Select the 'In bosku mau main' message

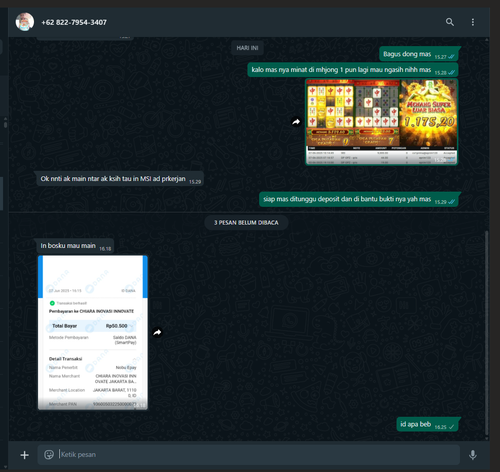[75, 246]
